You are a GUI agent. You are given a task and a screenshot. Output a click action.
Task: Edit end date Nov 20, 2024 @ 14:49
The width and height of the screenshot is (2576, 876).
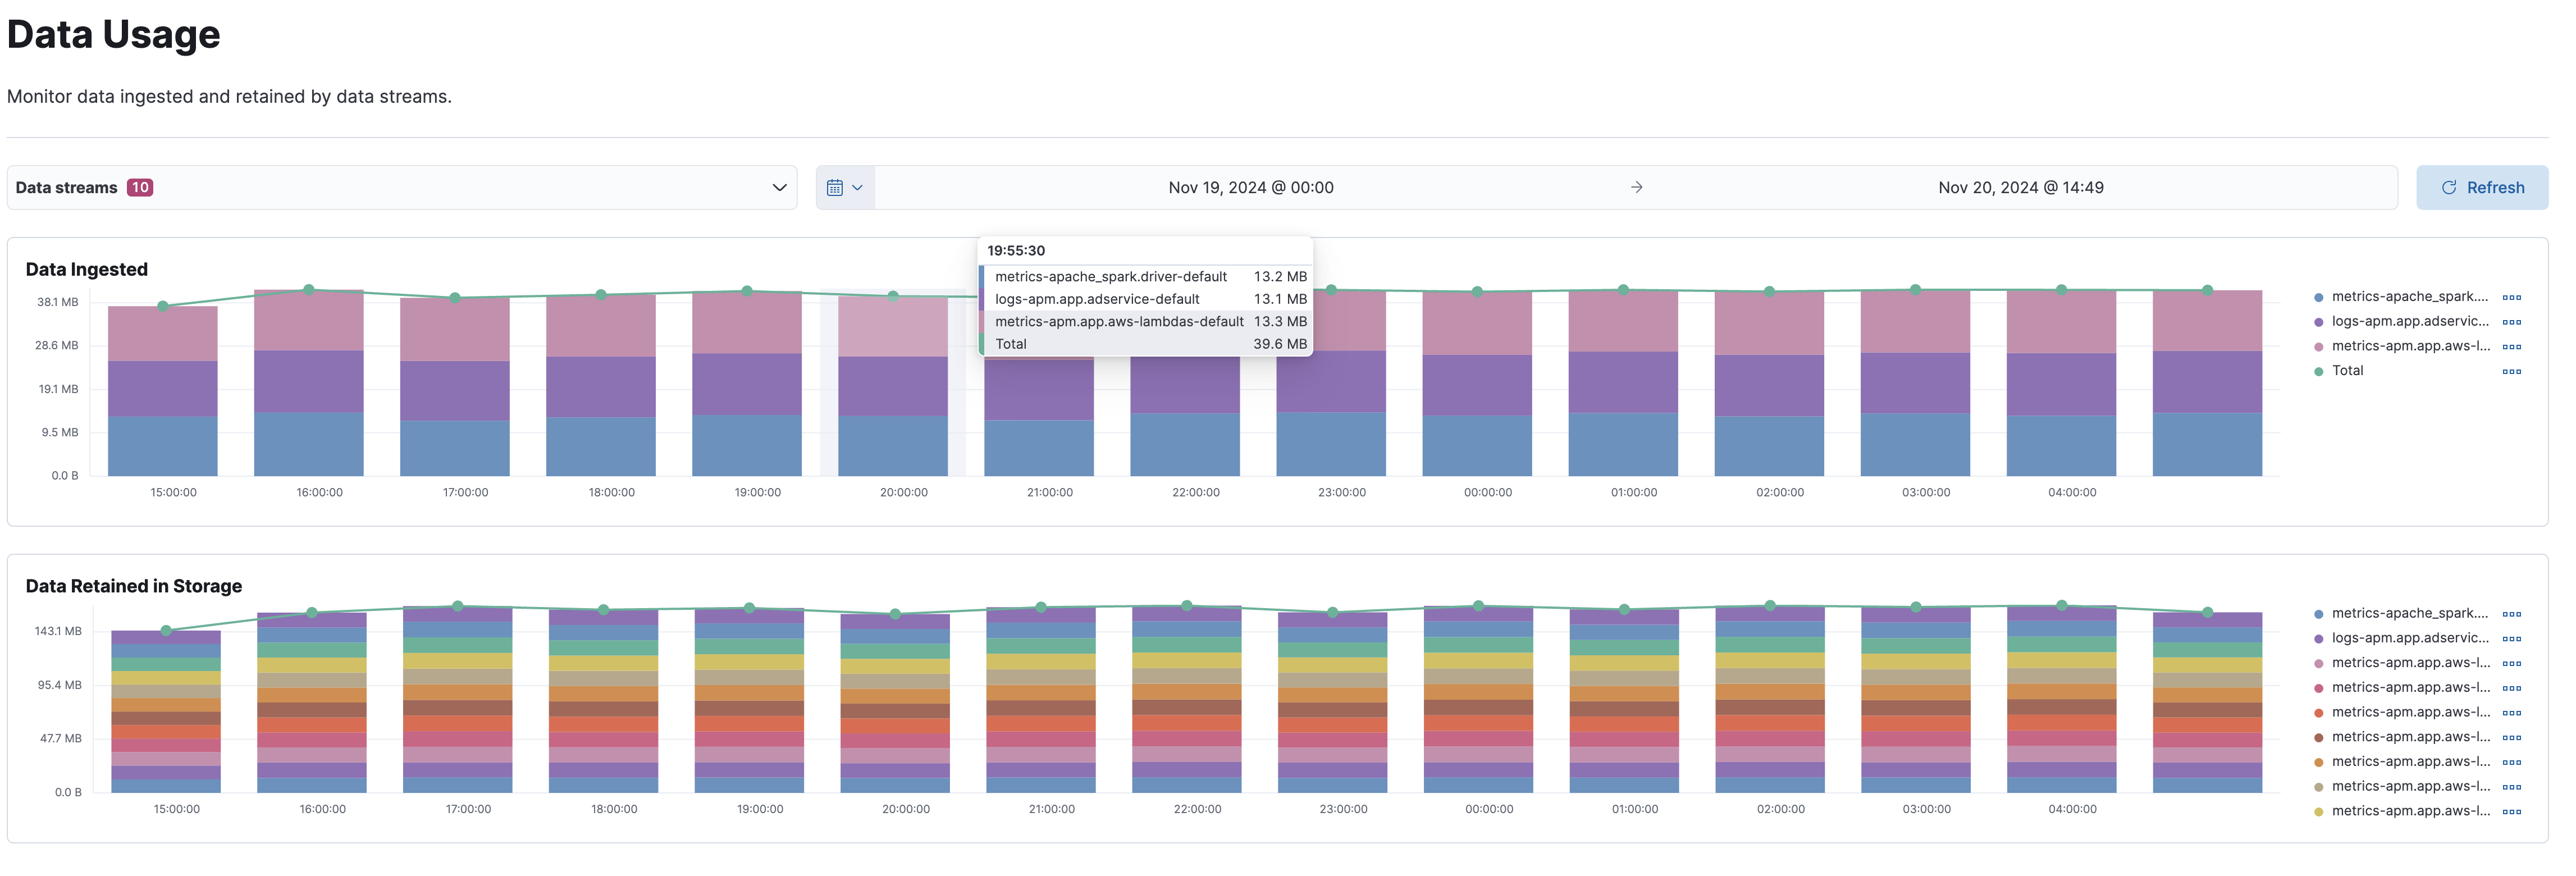pyautogui.click(x=2020, y=187)
